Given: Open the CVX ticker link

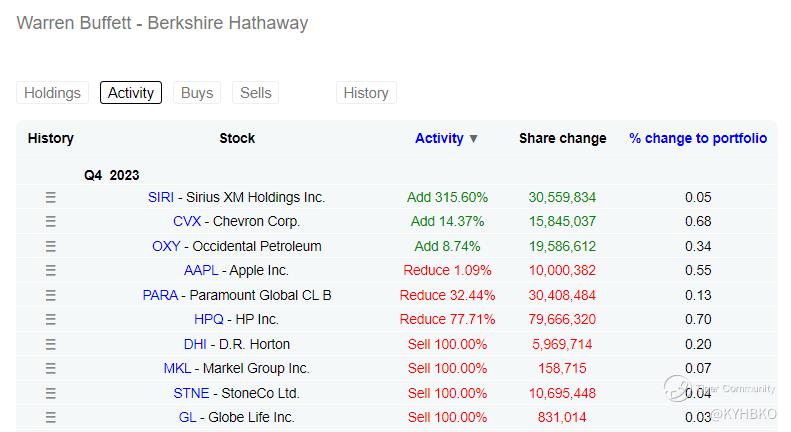Looking at the screenshot, I should (187, 222).
